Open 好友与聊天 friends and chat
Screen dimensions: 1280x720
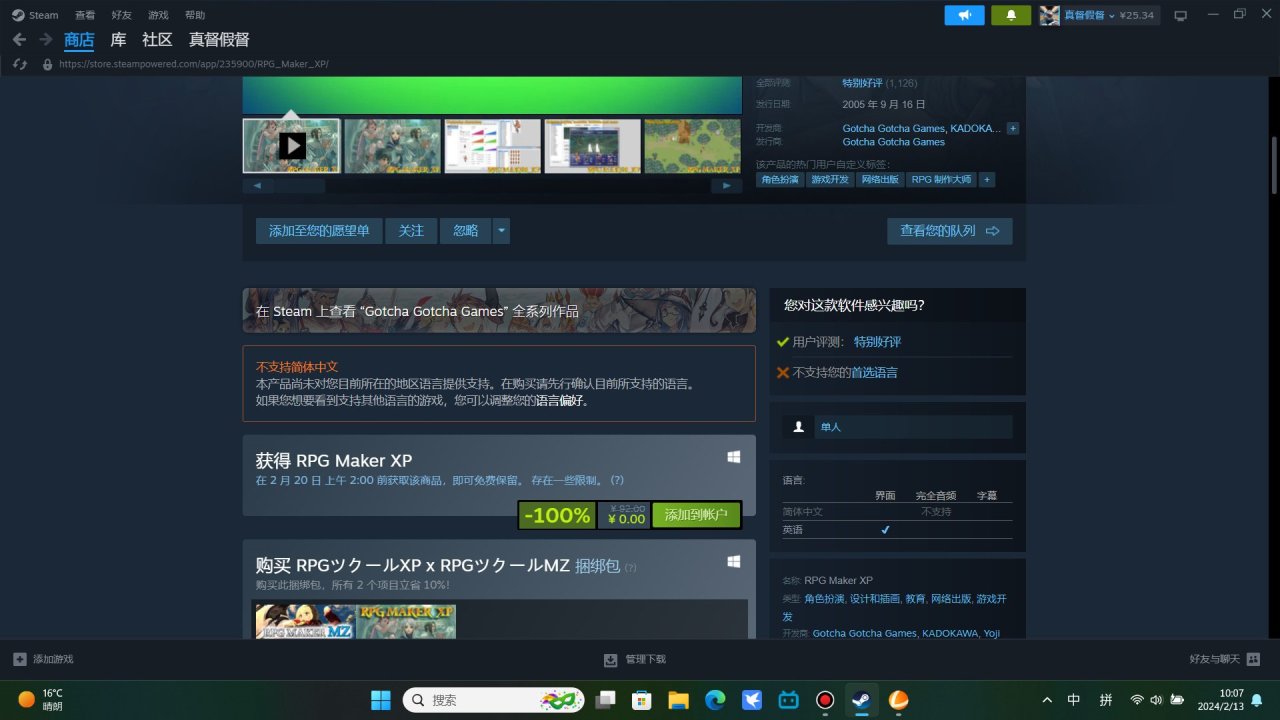click(1224, 659)
